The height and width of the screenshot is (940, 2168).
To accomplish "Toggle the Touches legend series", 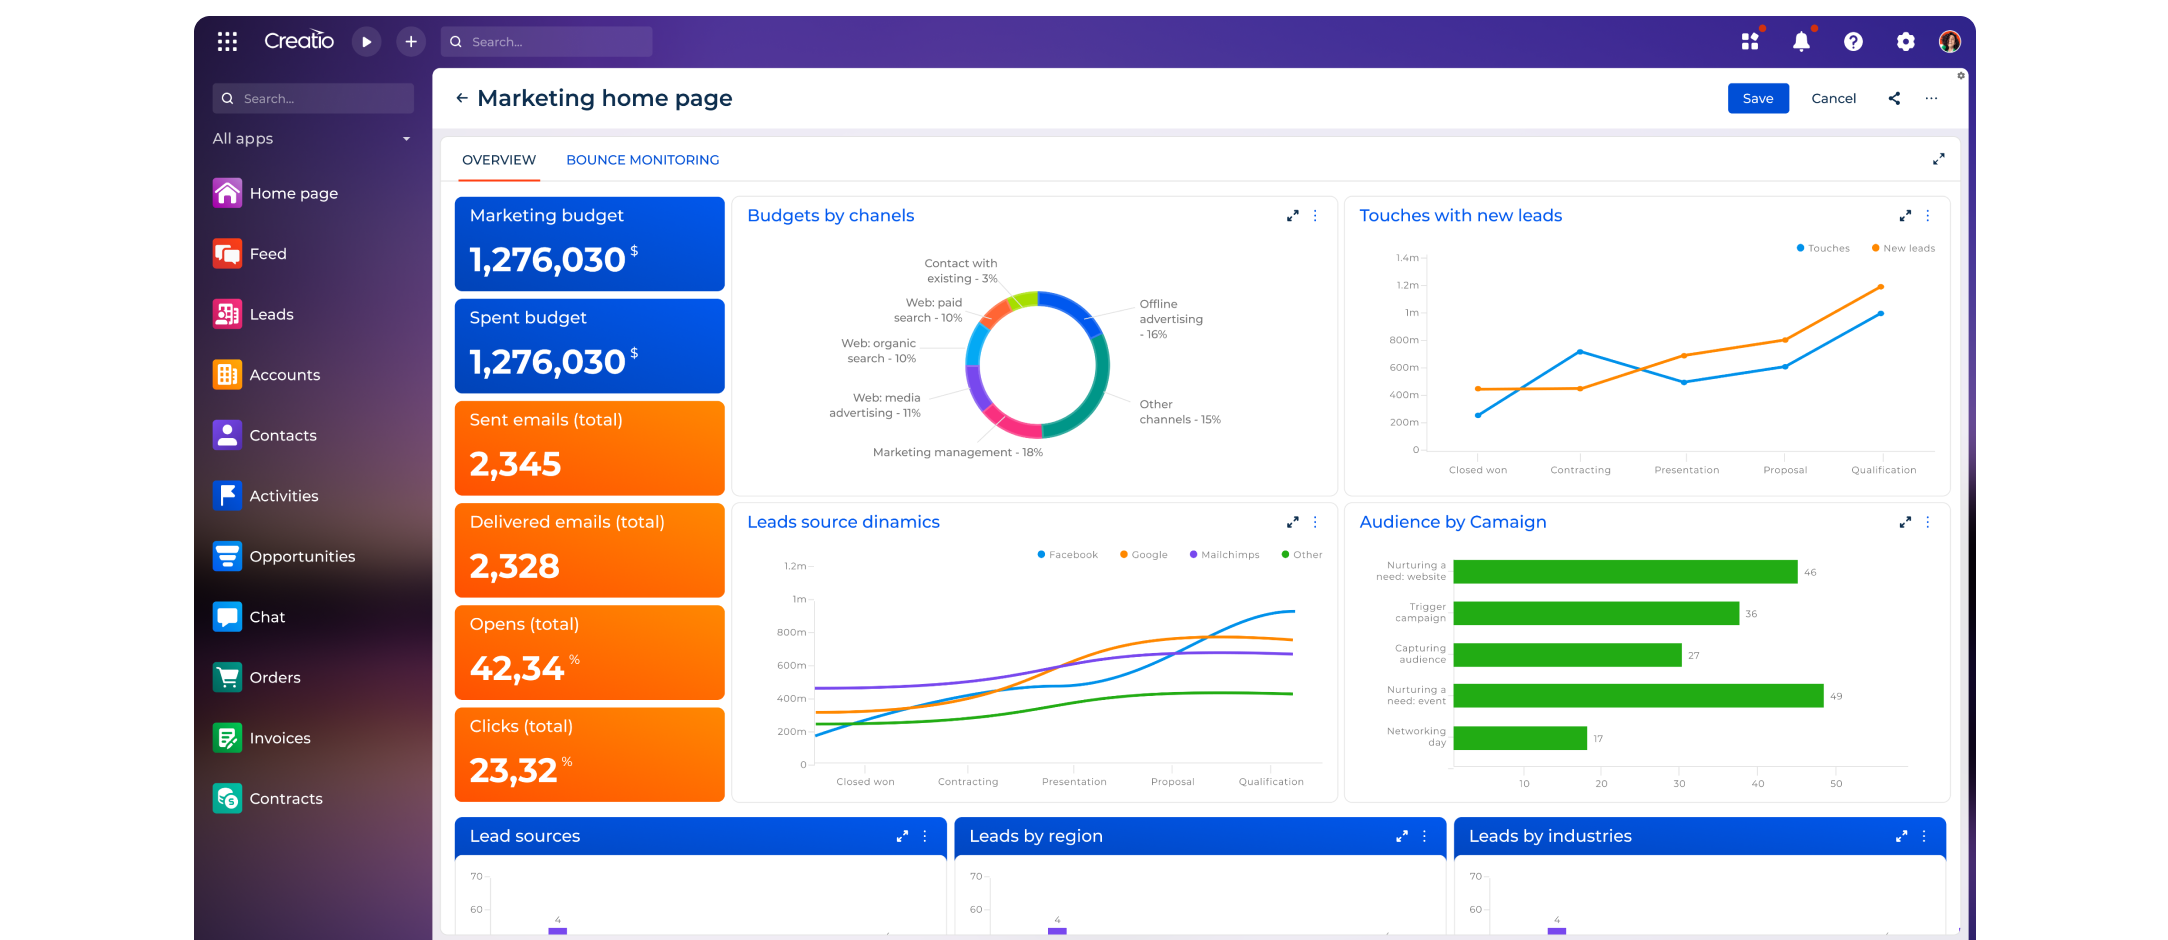I will (1823, 248).
